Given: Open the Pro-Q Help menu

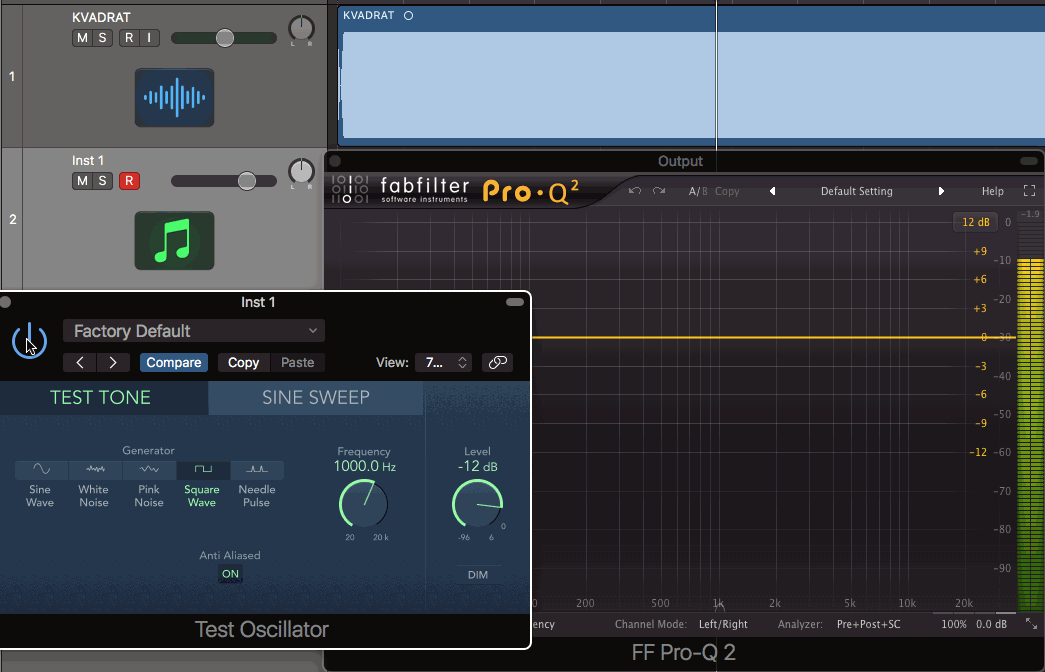Looking at the screenshot, I should tap(992, 191).
